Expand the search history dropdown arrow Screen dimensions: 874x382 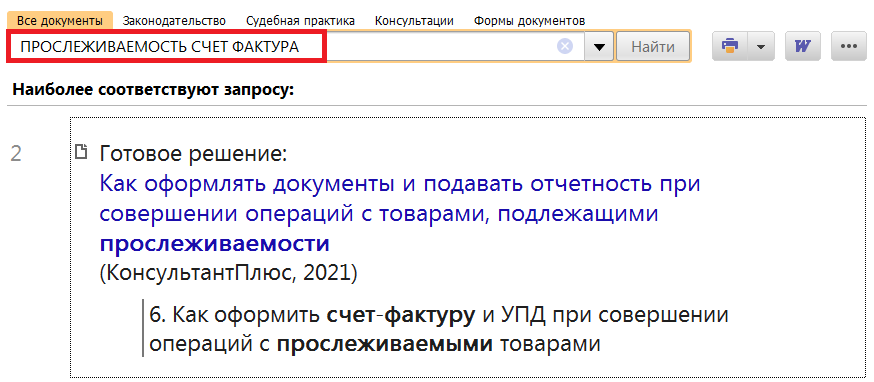(599, 47)
